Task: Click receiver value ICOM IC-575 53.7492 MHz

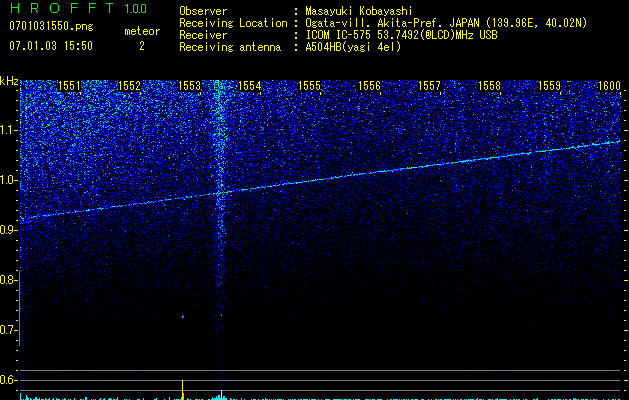Action: [401, 35]
